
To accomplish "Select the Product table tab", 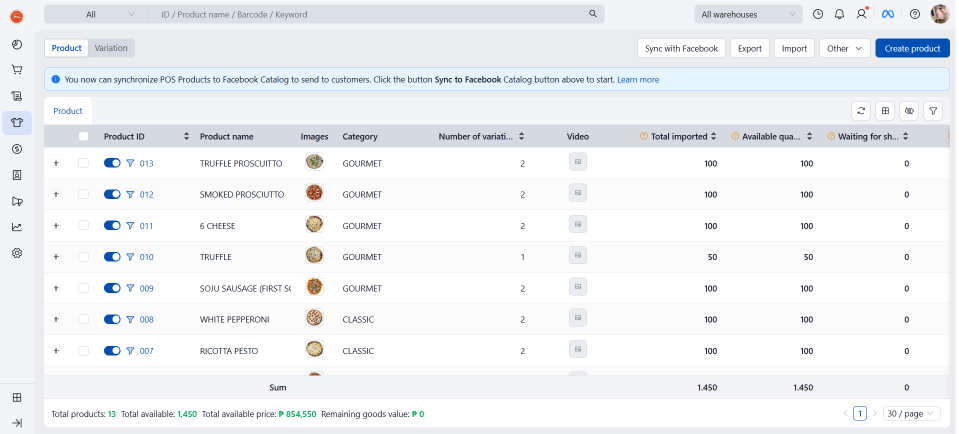I will [68, 111].
